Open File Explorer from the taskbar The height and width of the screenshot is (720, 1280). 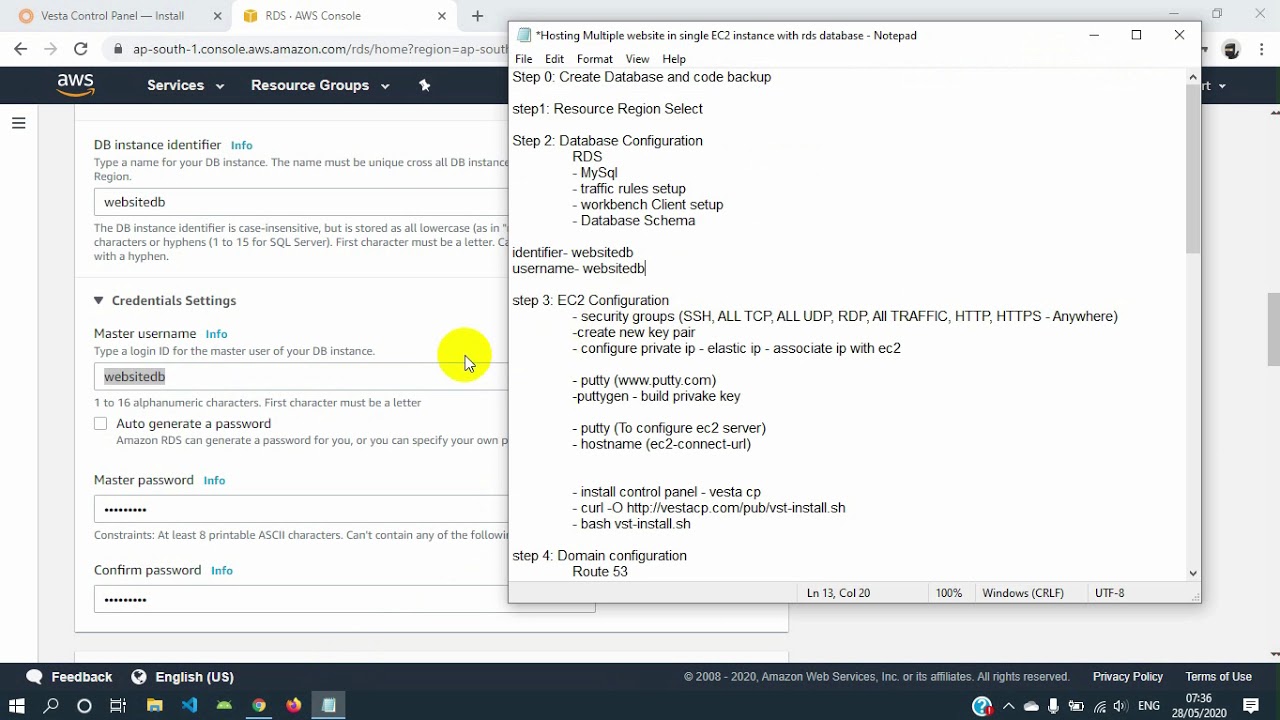[x=154, y=705]
